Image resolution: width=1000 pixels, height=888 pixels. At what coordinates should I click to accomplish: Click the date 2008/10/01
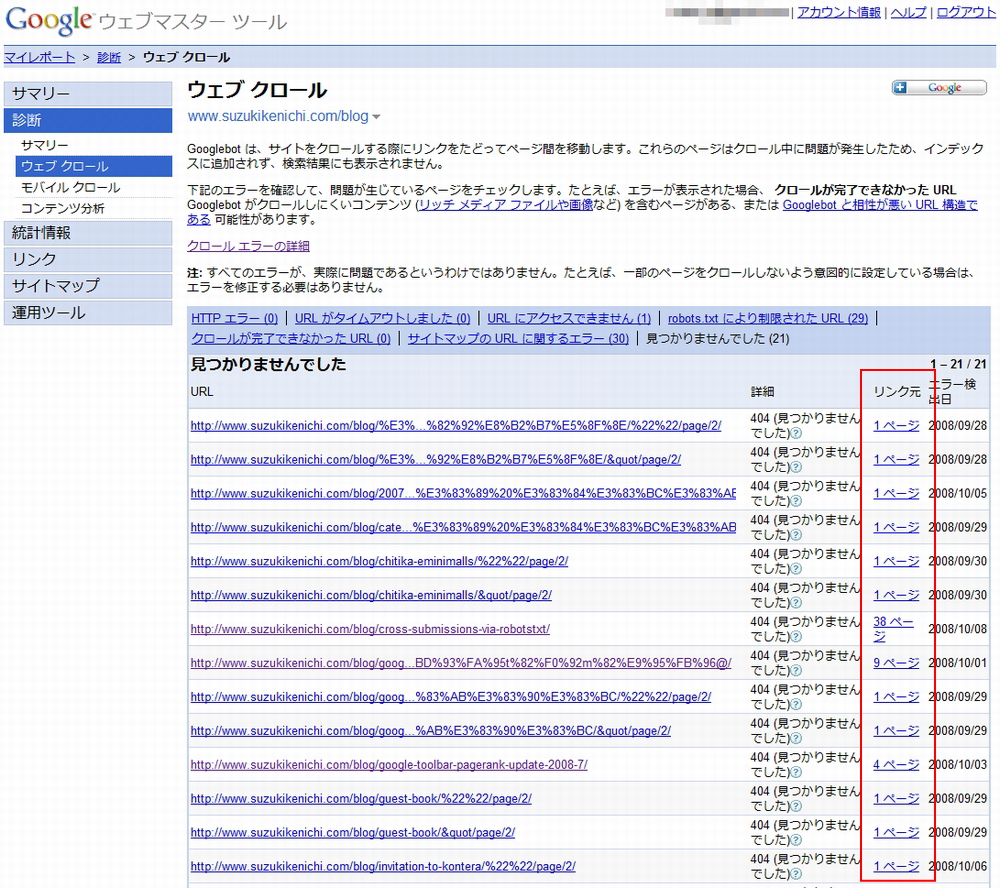tap(957, 663)
